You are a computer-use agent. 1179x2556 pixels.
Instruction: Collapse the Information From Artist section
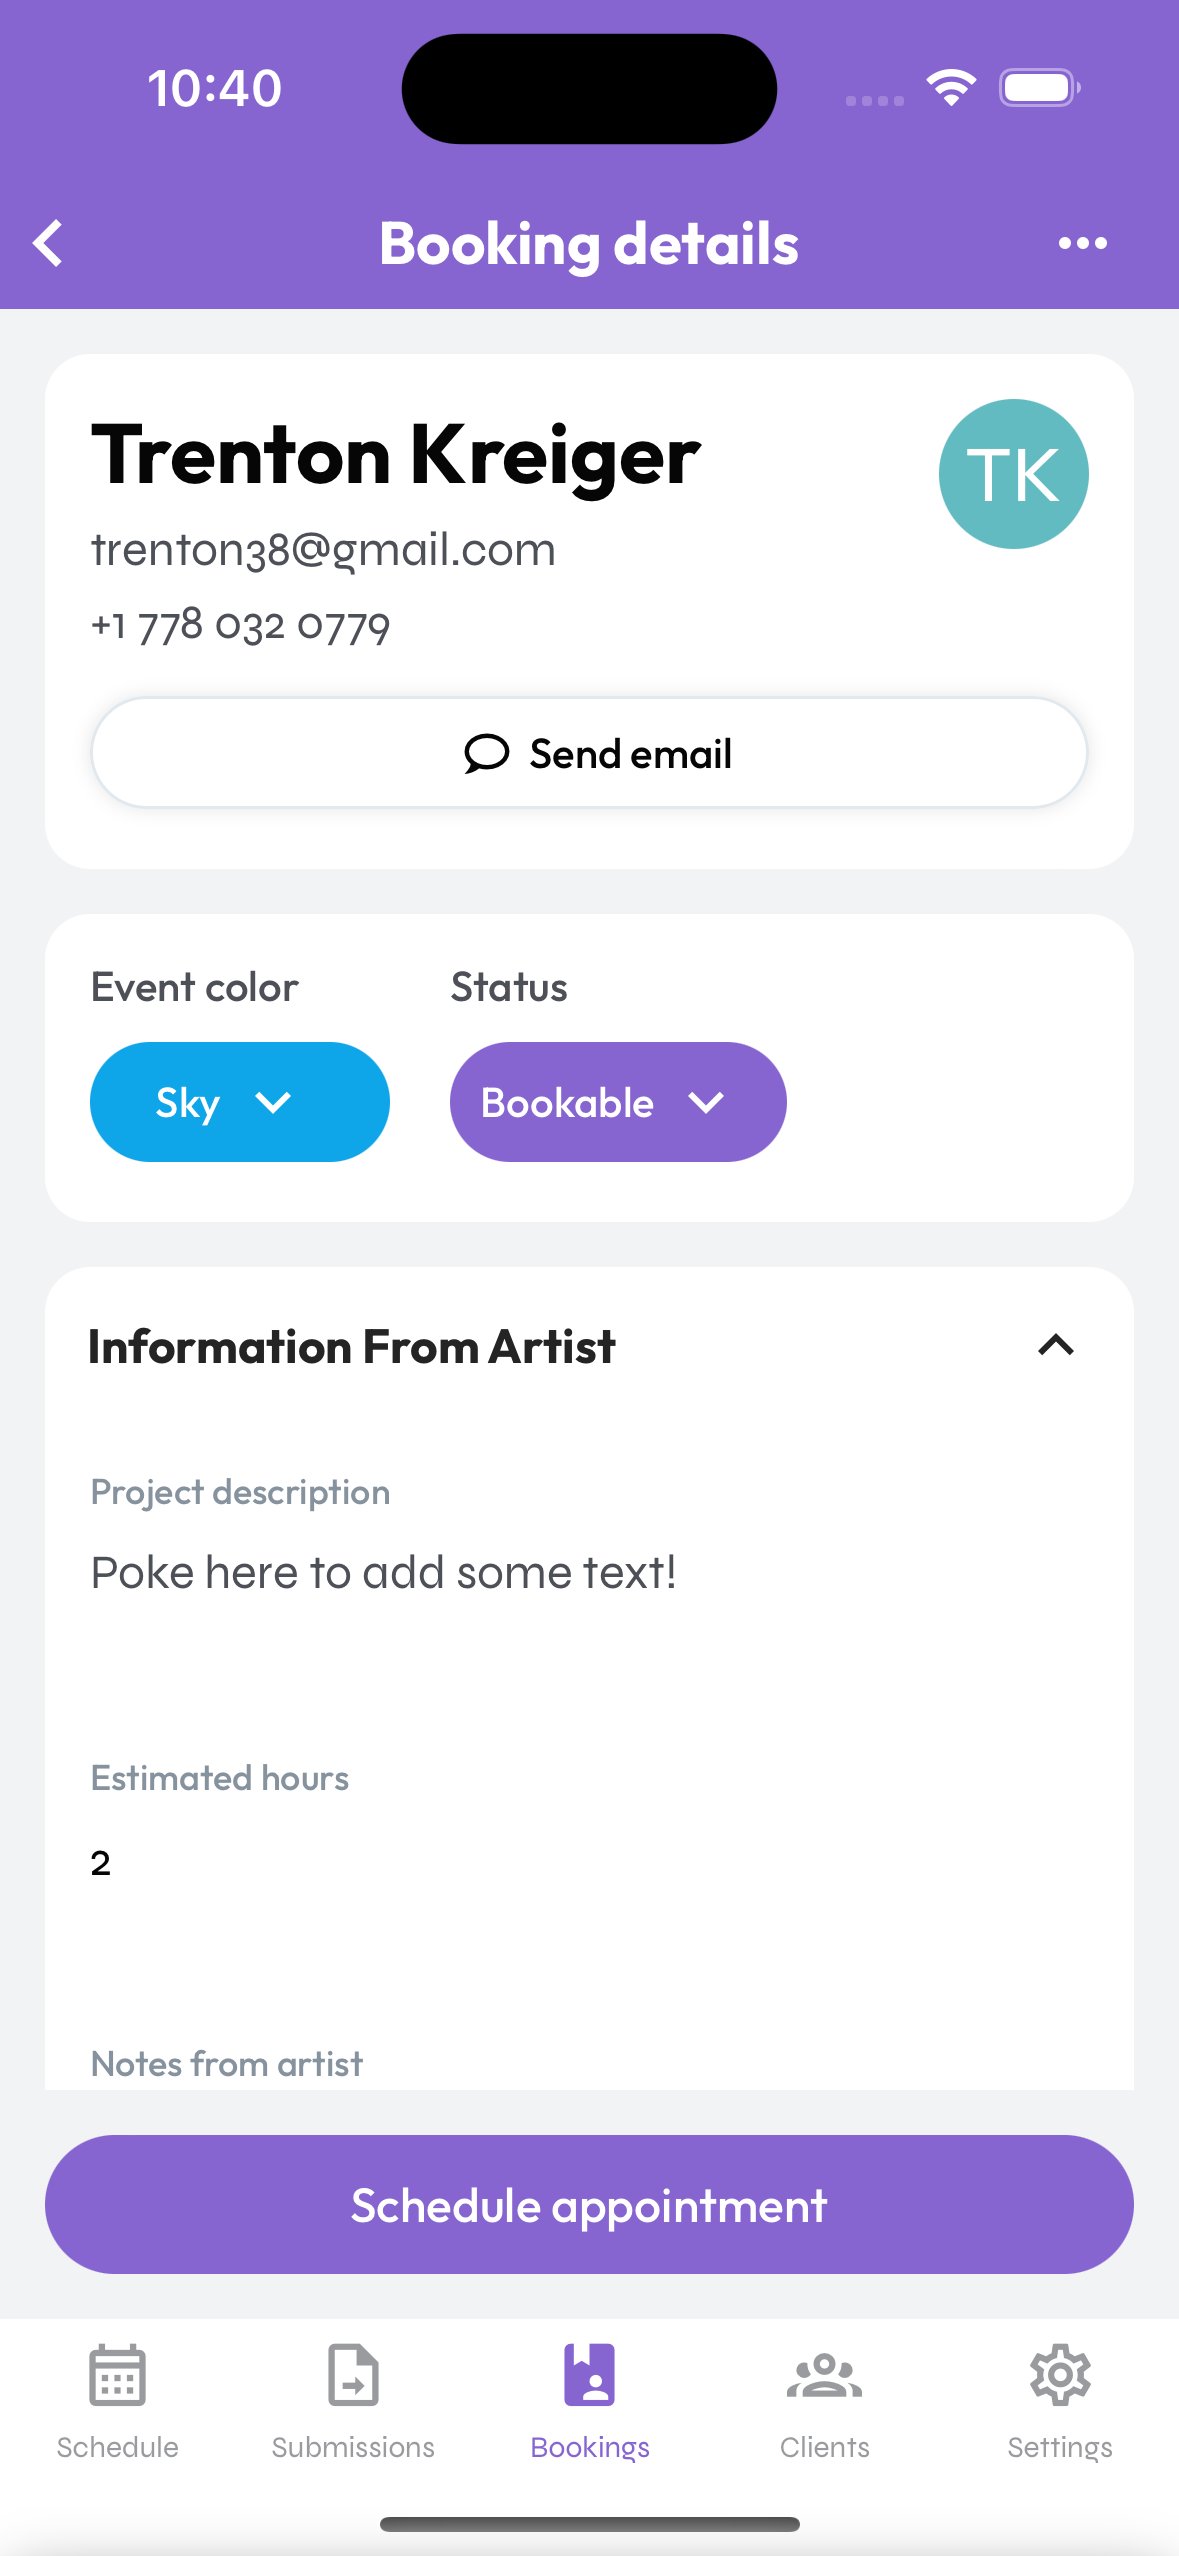(x=1056, y=1346)
